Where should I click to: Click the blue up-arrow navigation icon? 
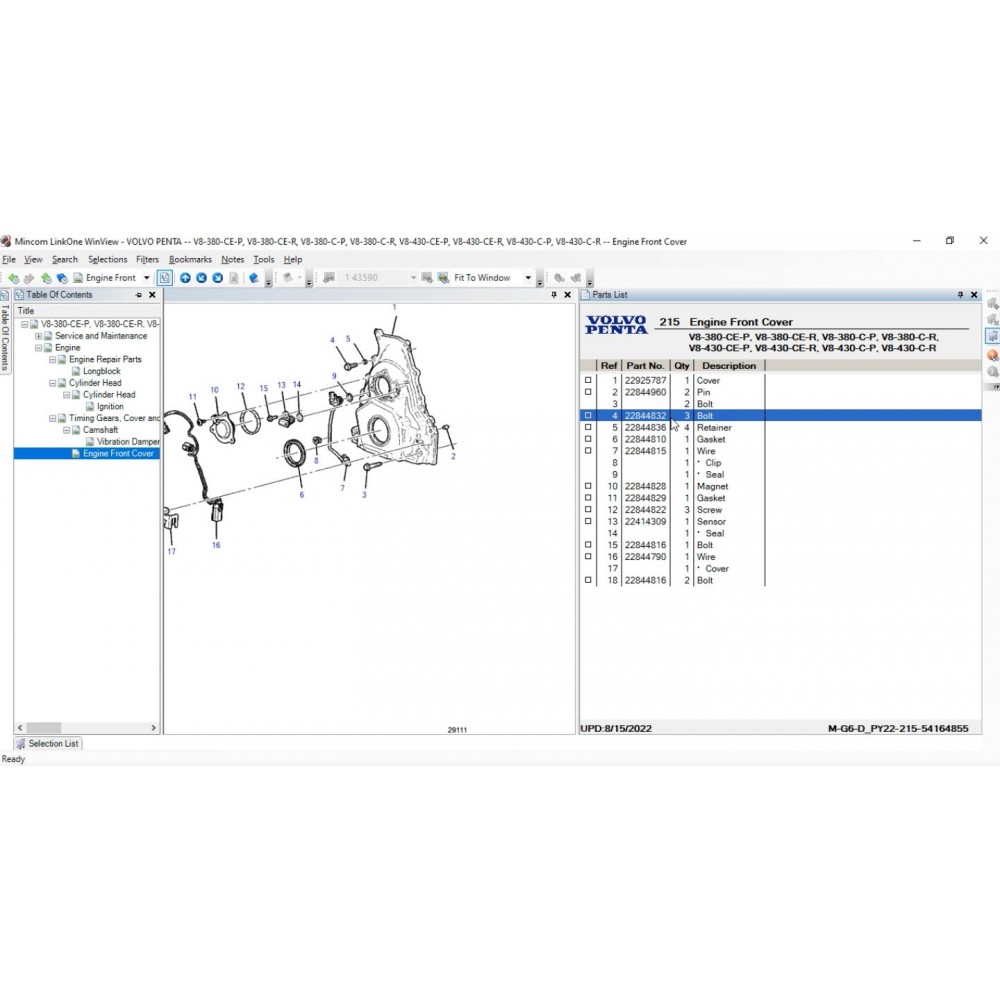(x=185, y=278)
